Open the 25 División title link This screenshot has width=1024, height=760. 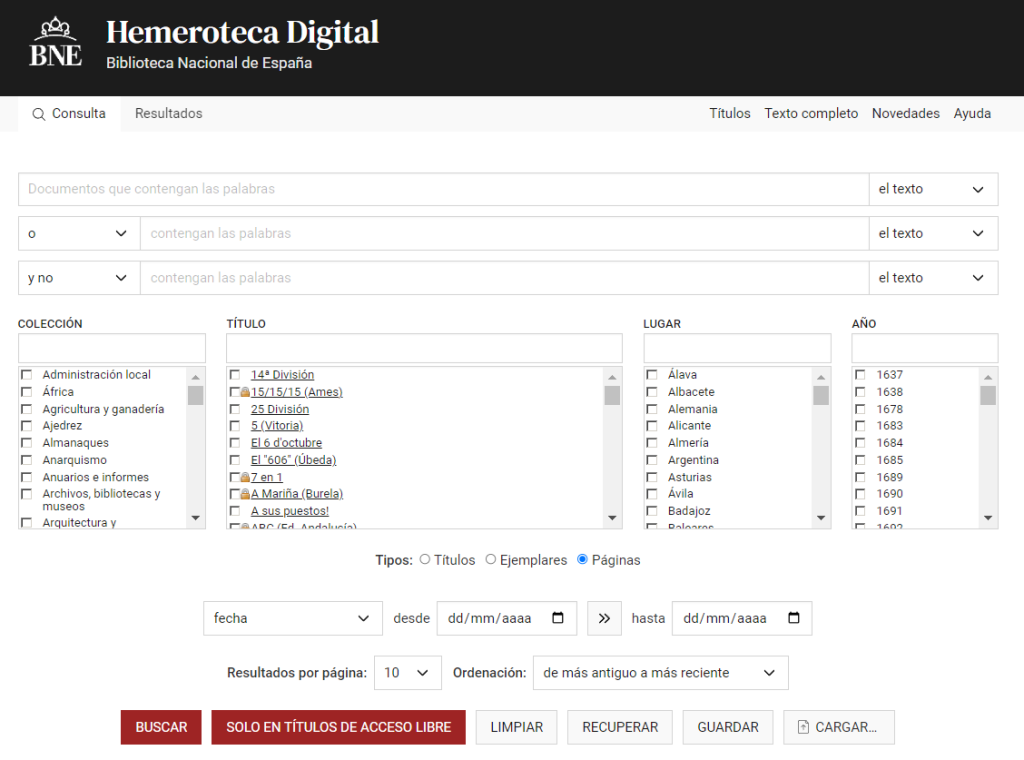click(280, 409)
